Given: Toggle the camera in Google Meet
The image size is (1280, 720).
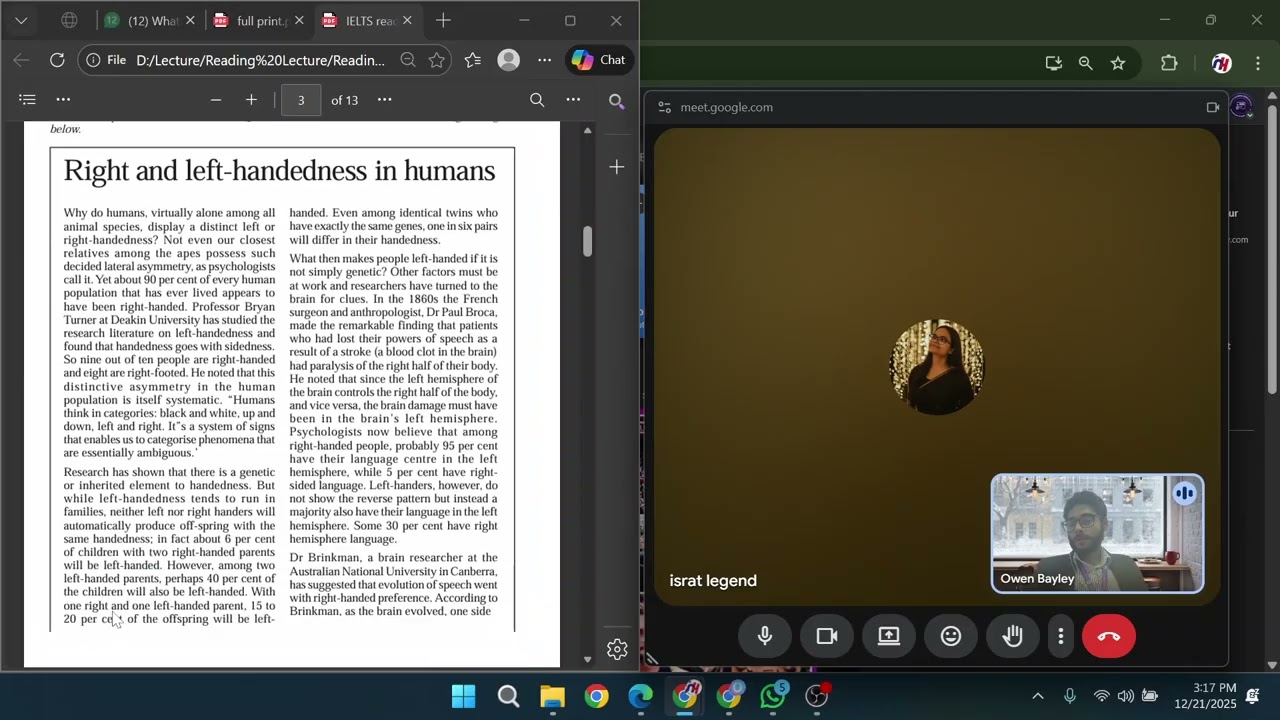Looking at the screenshot, I should point(827,636).
